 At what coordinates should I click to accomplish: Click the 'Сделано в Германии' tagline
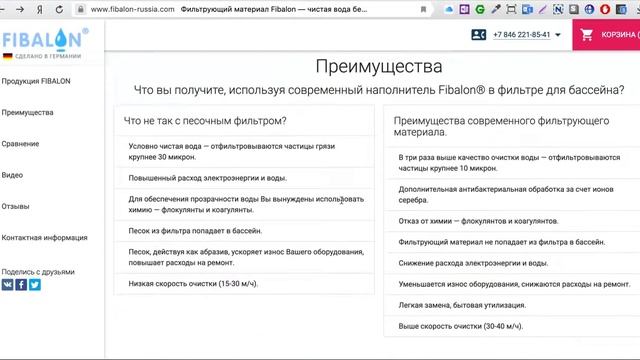point(48,56)
